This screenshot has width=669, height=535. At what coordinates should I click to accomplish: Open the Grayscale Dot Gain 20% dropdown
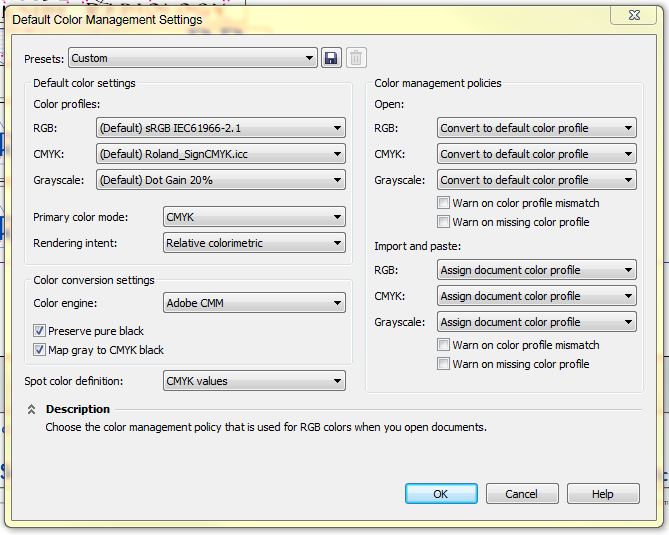point(221,180)
